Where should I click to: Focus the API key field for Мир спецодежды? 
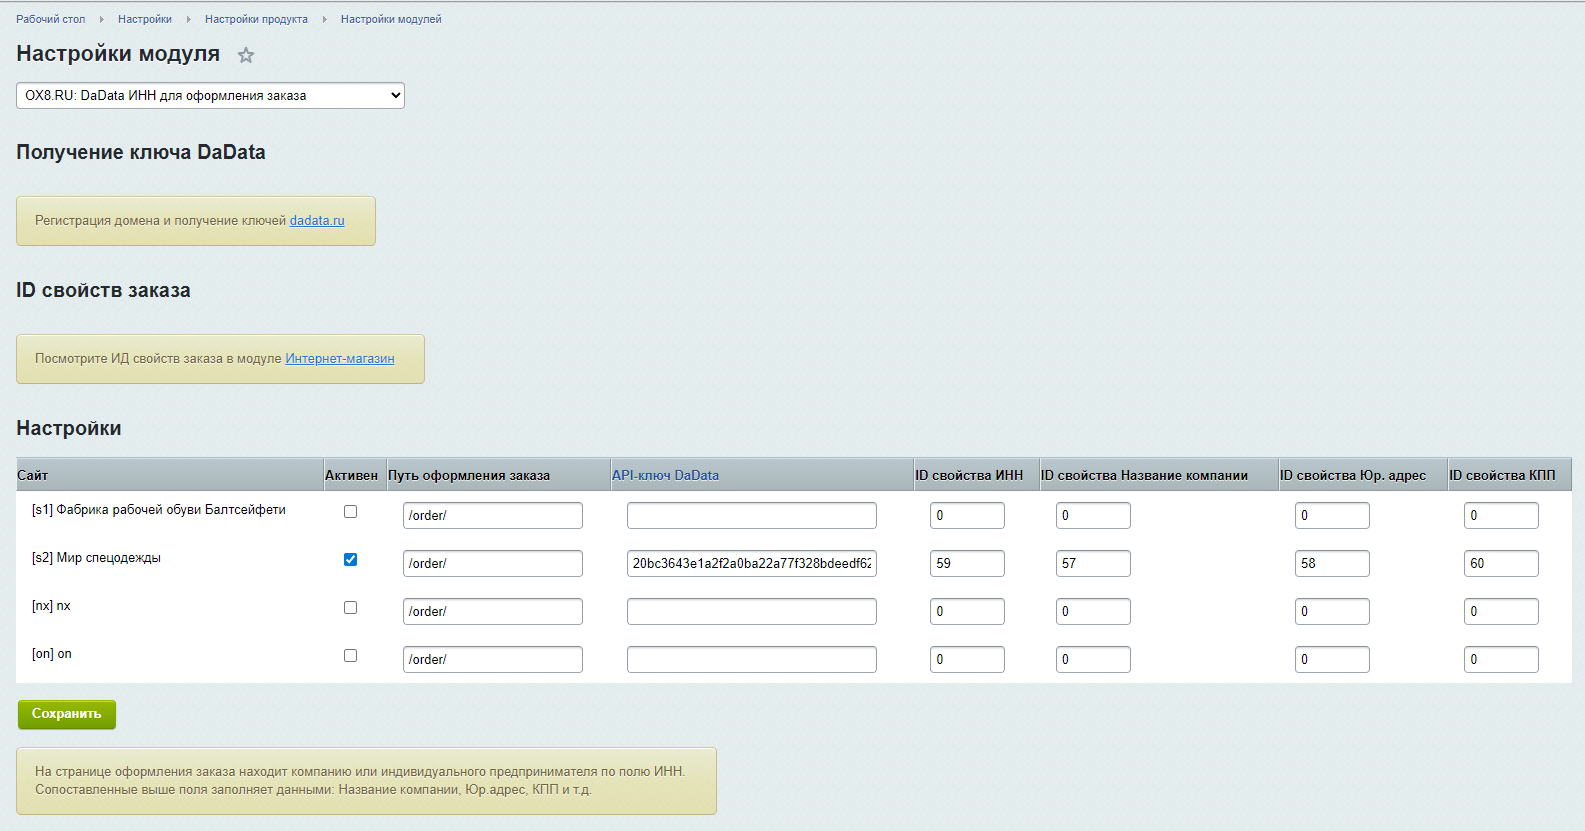751,564
